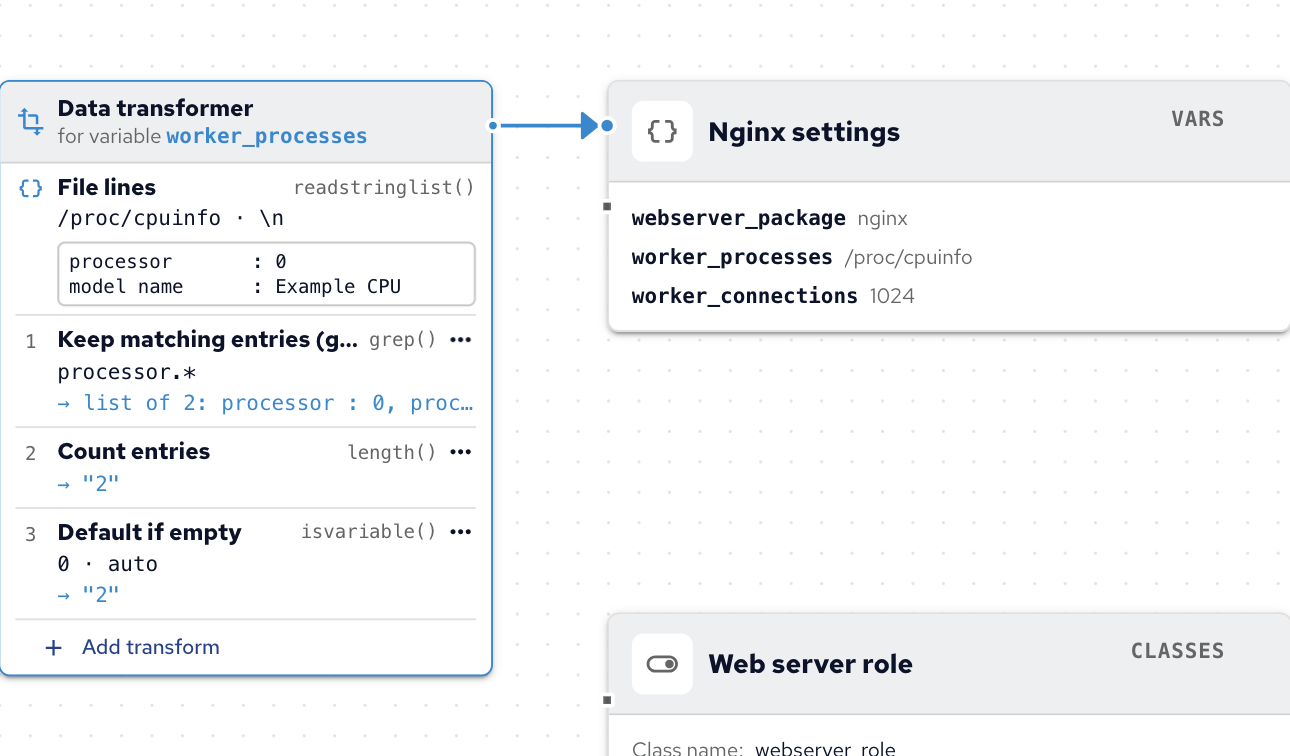
Task: Select the webserver_package nginx row
Action: tap(770, 218)
